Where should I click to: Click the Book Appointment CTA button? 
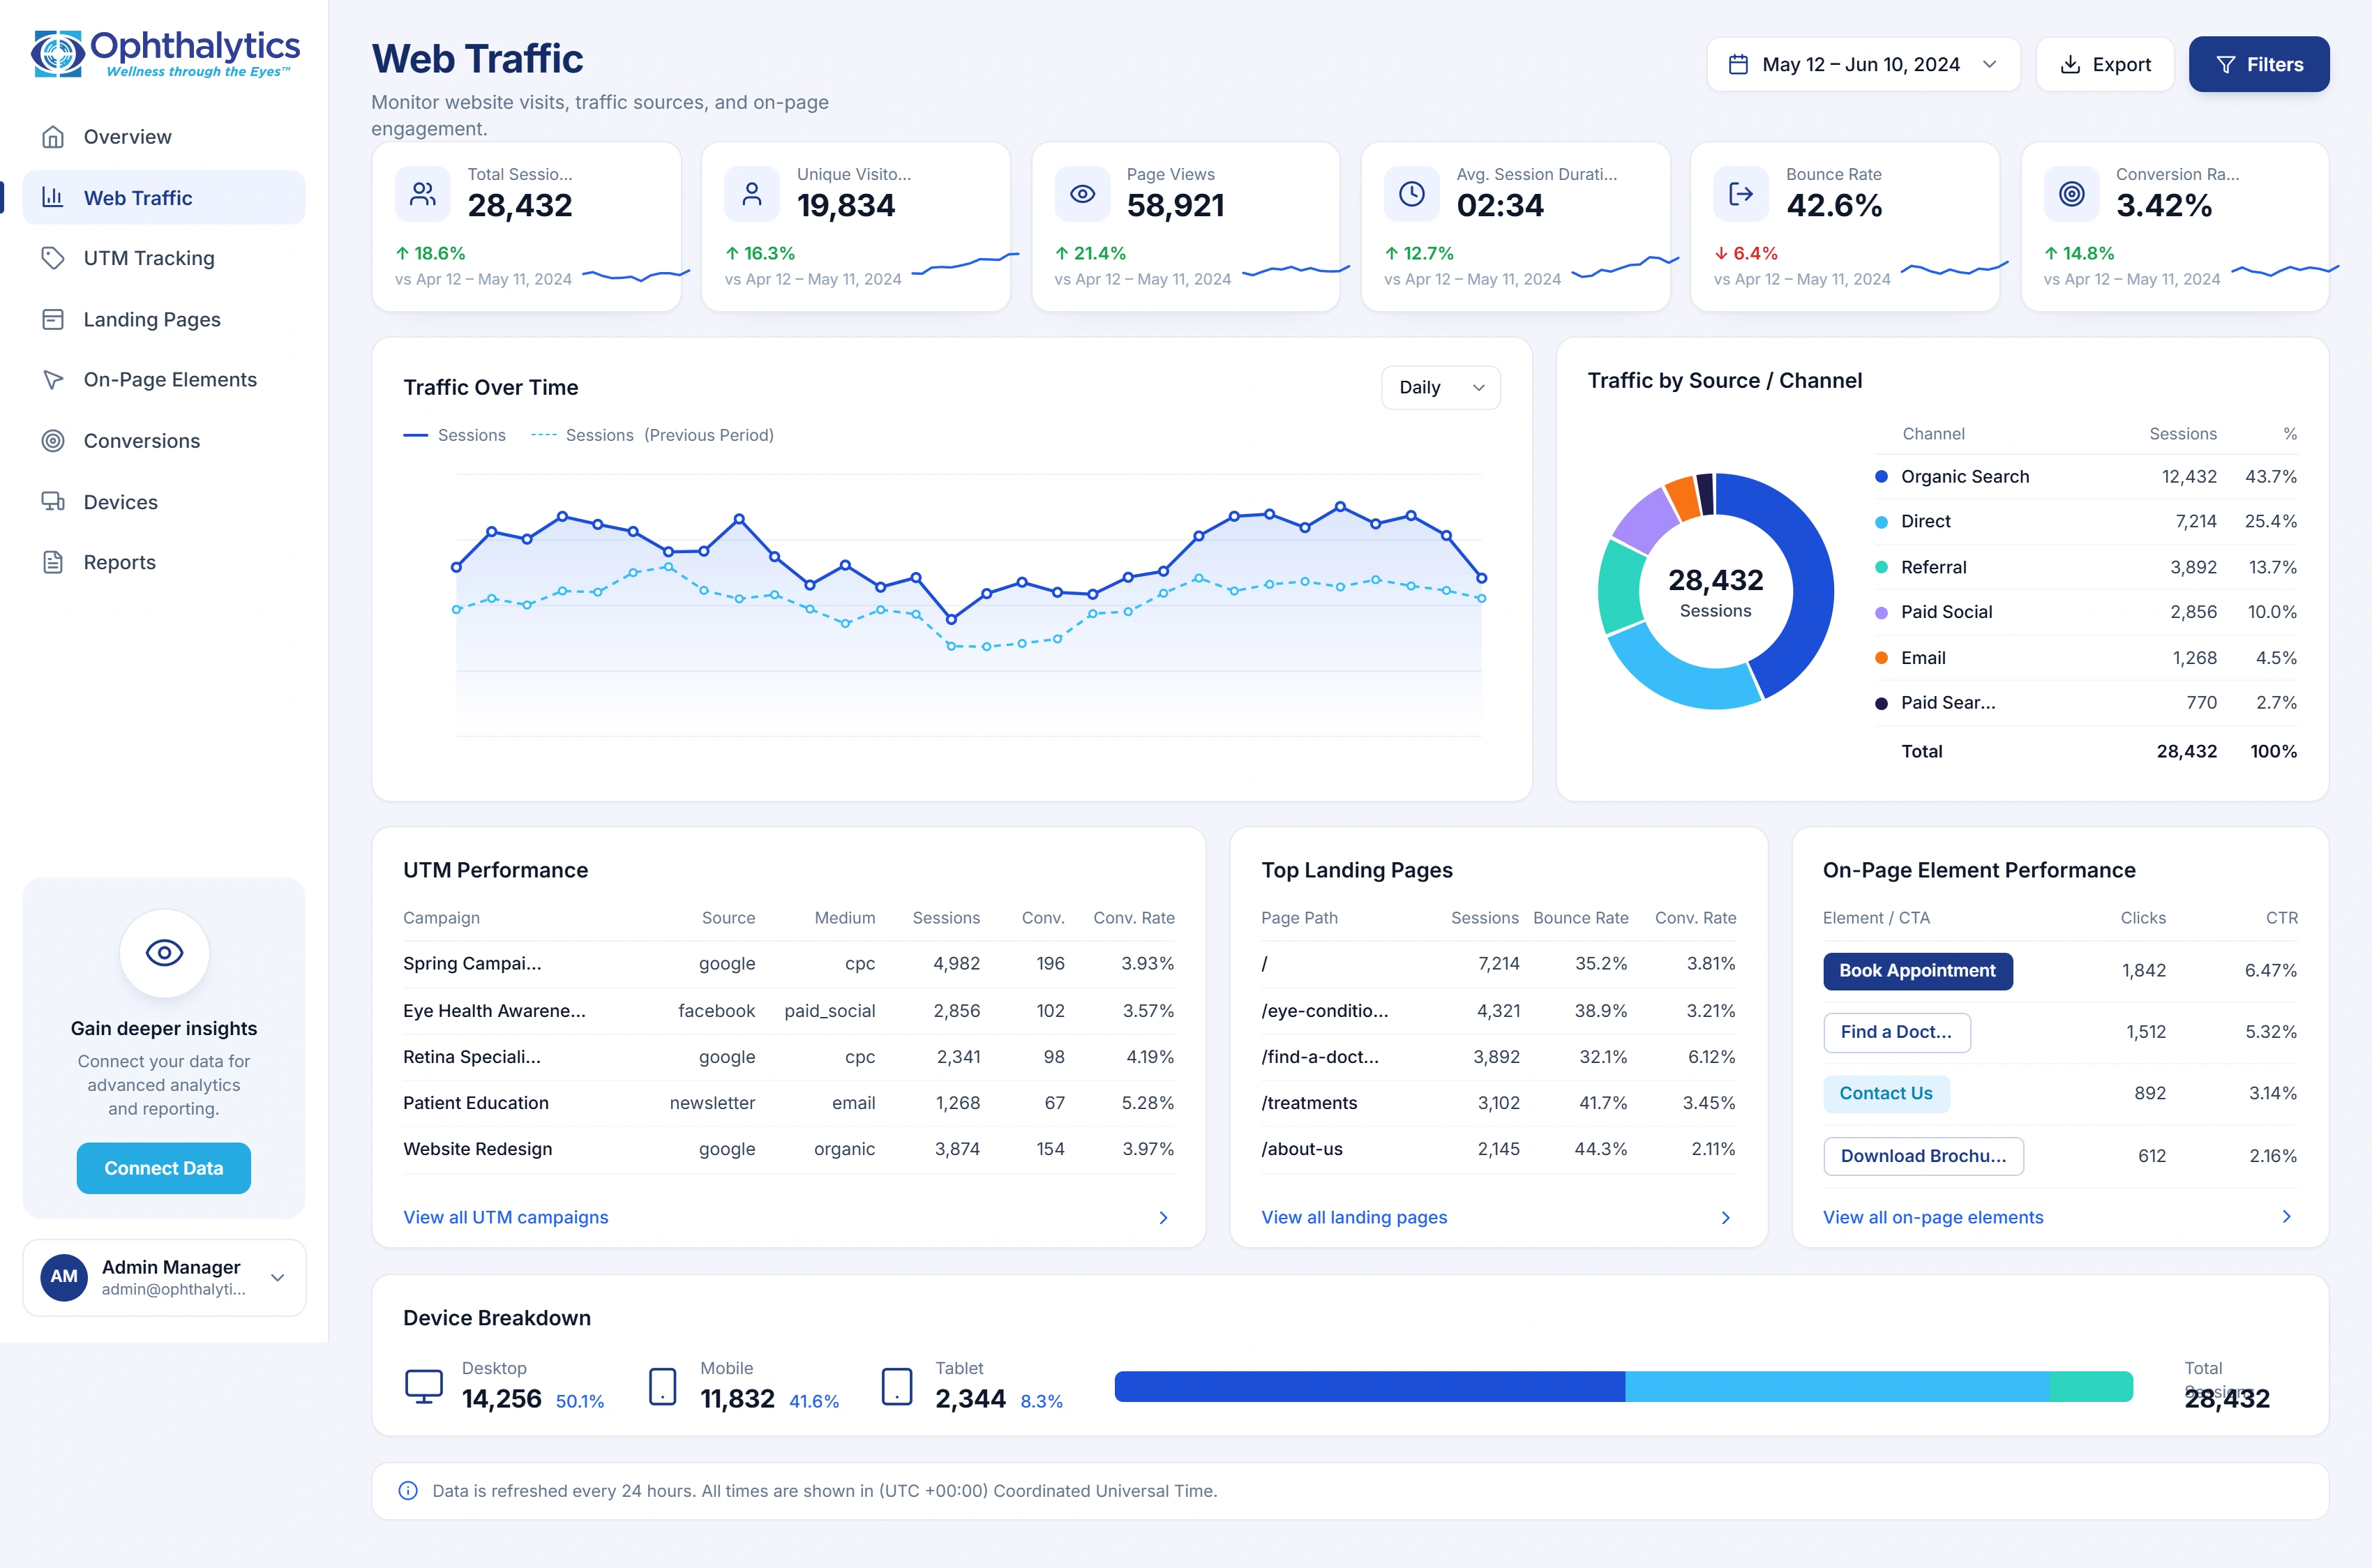pos(1917,971)
